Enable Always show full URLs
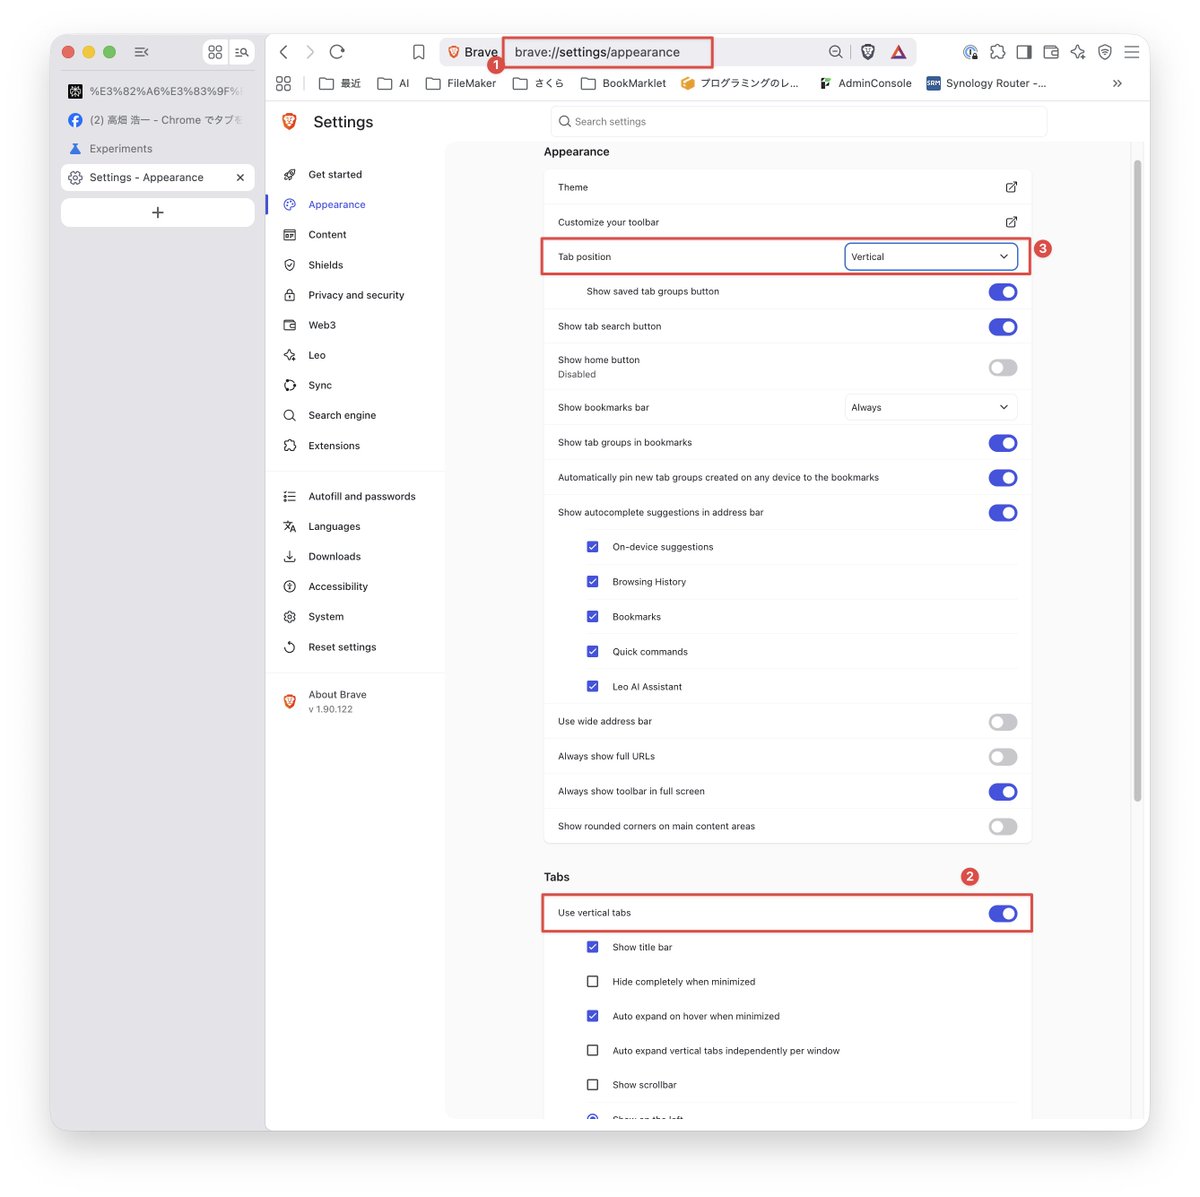This screenshot has height=1197, width=1200. coord(1003,757)
